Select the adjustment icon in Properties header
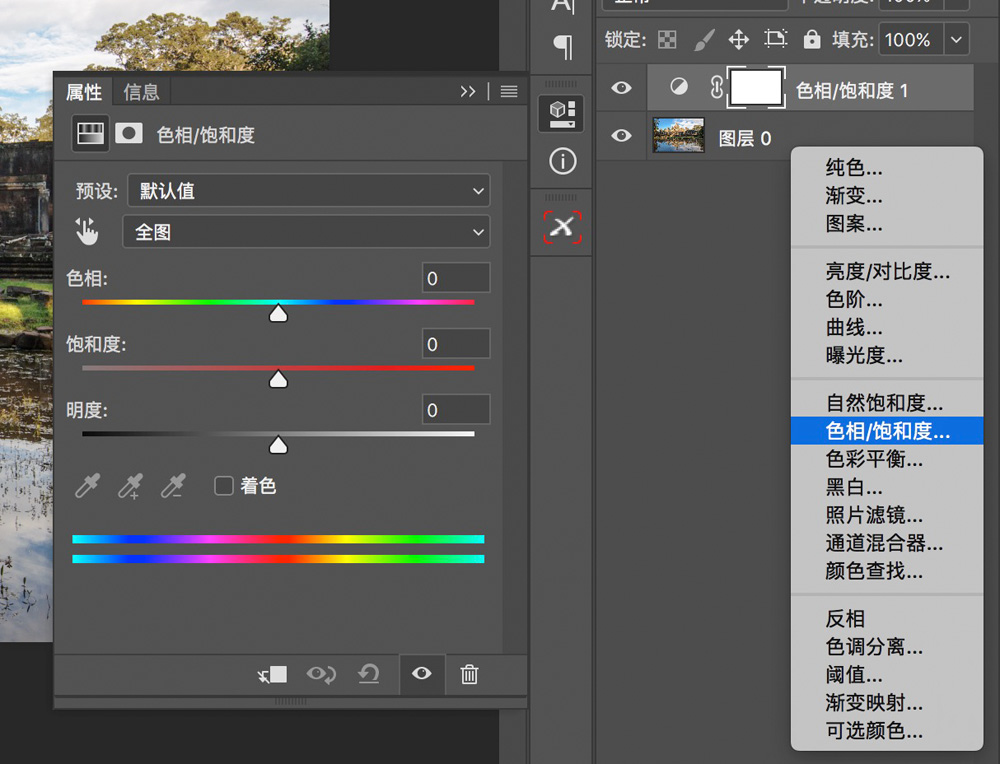Image resolution: width=1000 pixels, height=764 pixels. tap(90, 134)
